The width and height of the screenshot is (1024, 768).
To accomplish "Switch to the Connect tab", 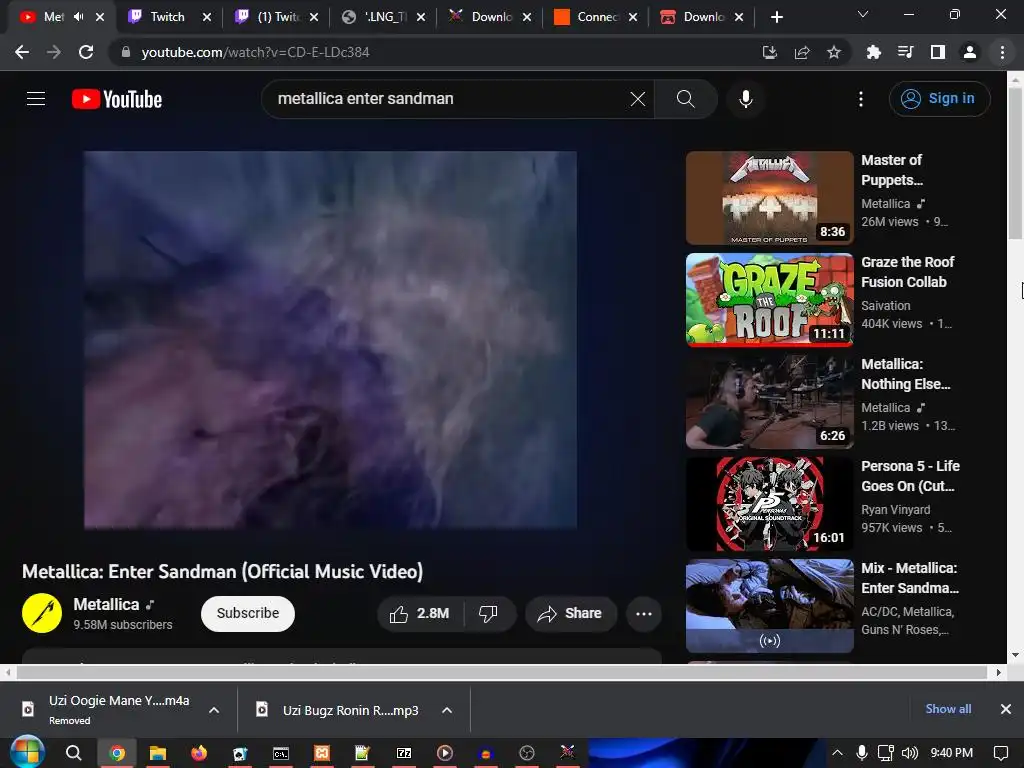I will point(596,17).
